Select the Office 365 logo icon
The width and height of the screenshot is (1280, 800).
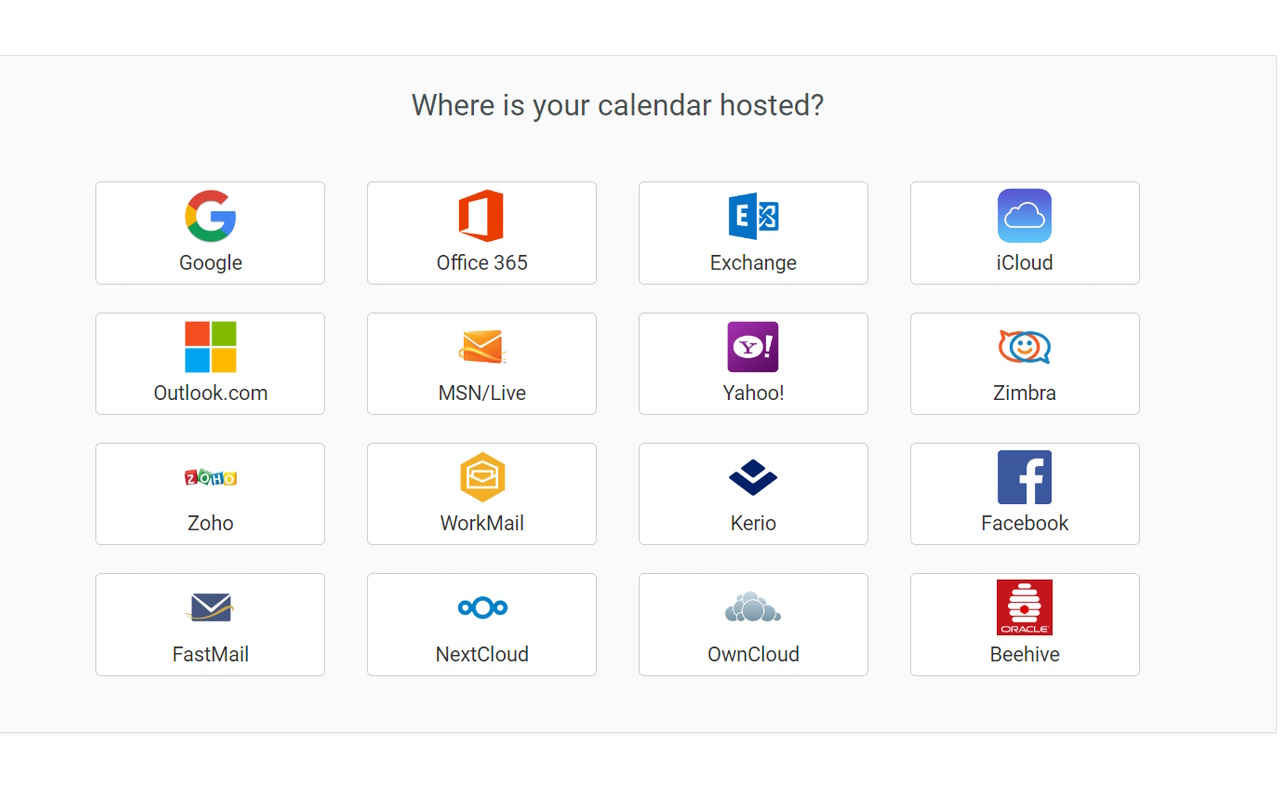pyautogui.click(x=481, y=216)
